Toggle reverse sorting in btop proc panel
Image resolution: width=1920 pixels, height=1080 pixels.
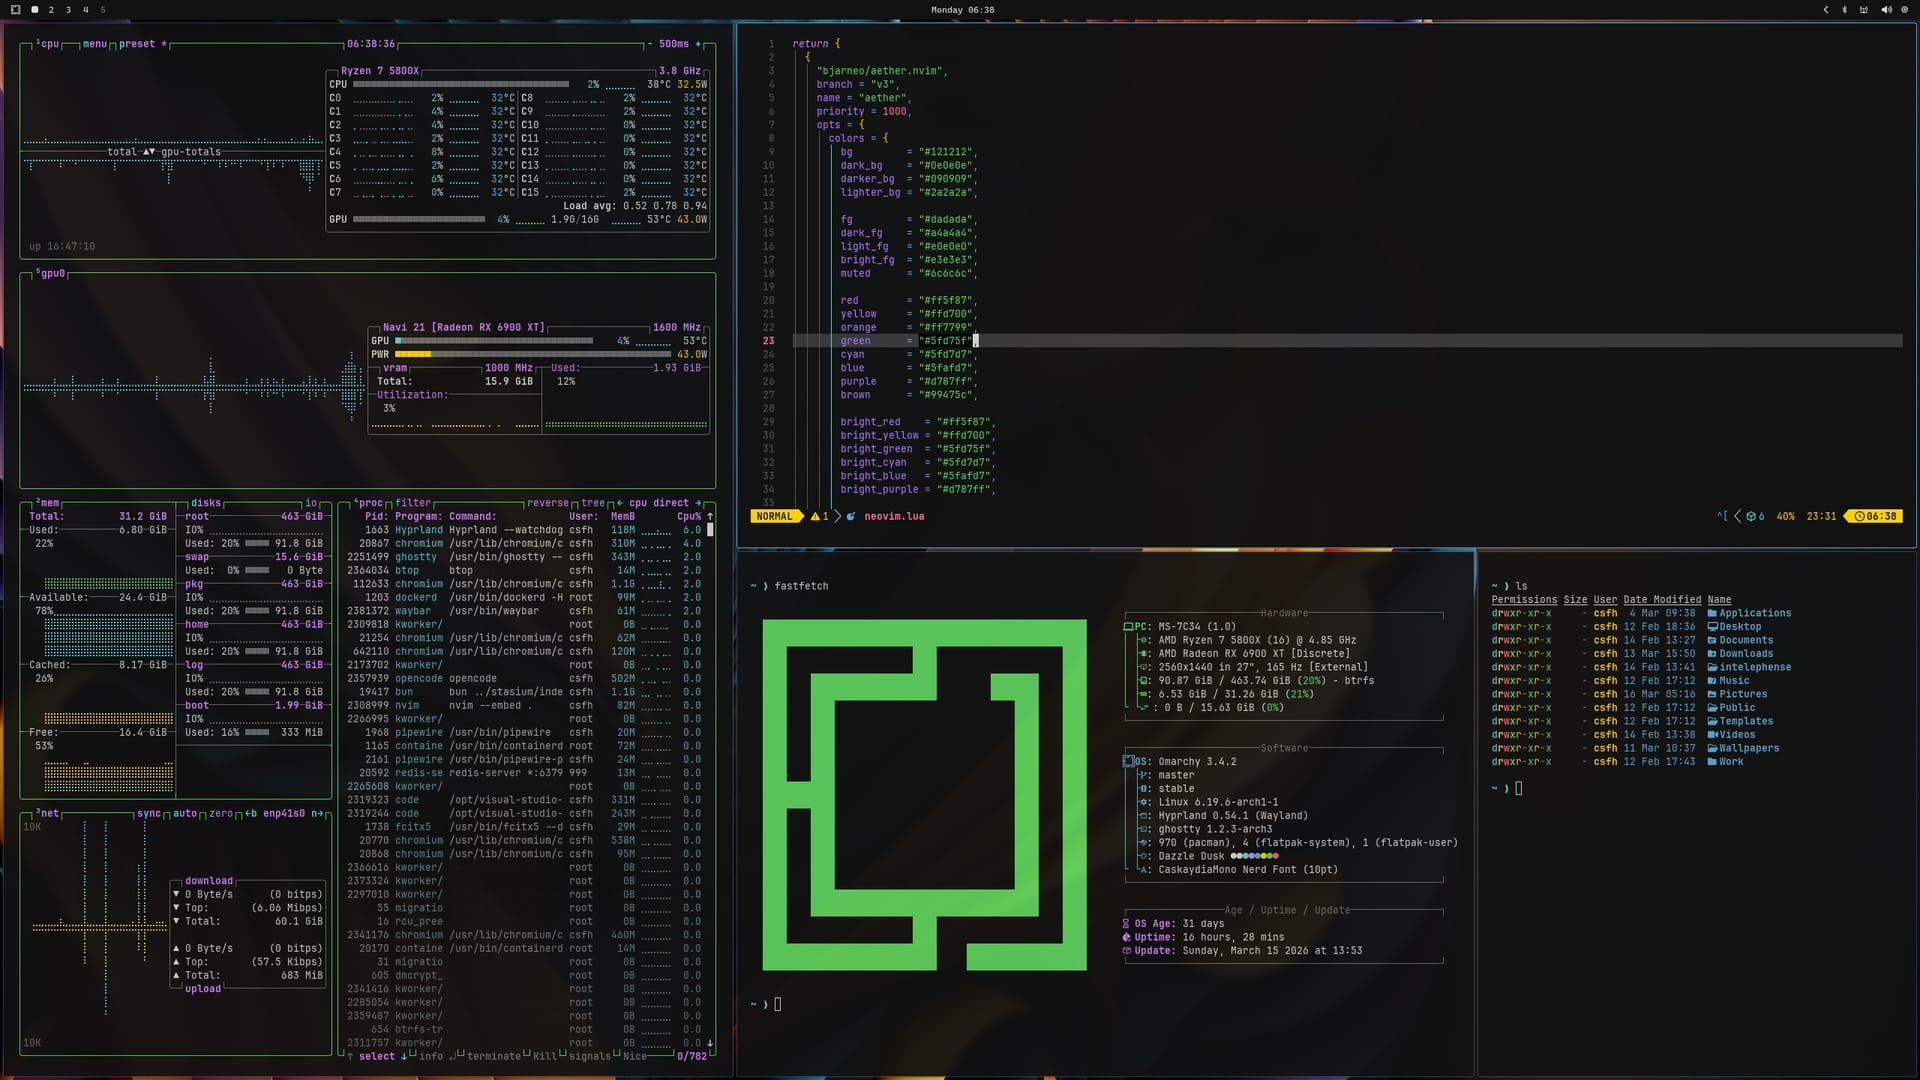click(x=547, y=503)
